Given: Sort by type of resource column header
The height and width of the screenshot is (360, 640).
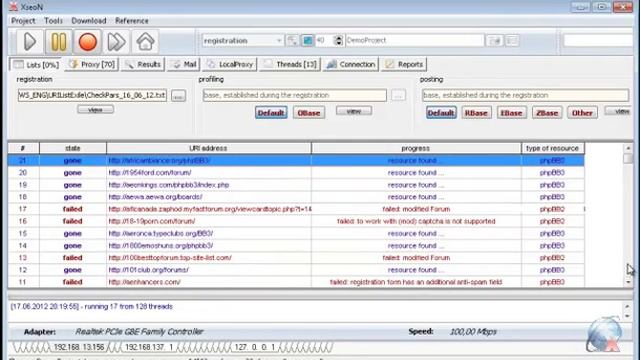Looking at the screenshot, I should [x=553, y=148].
